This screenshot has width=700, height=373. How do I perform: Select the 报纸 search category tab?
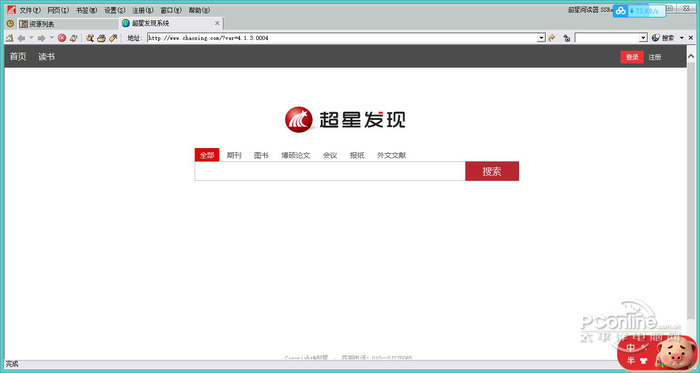pyautogui.click(x=357, y=155)
